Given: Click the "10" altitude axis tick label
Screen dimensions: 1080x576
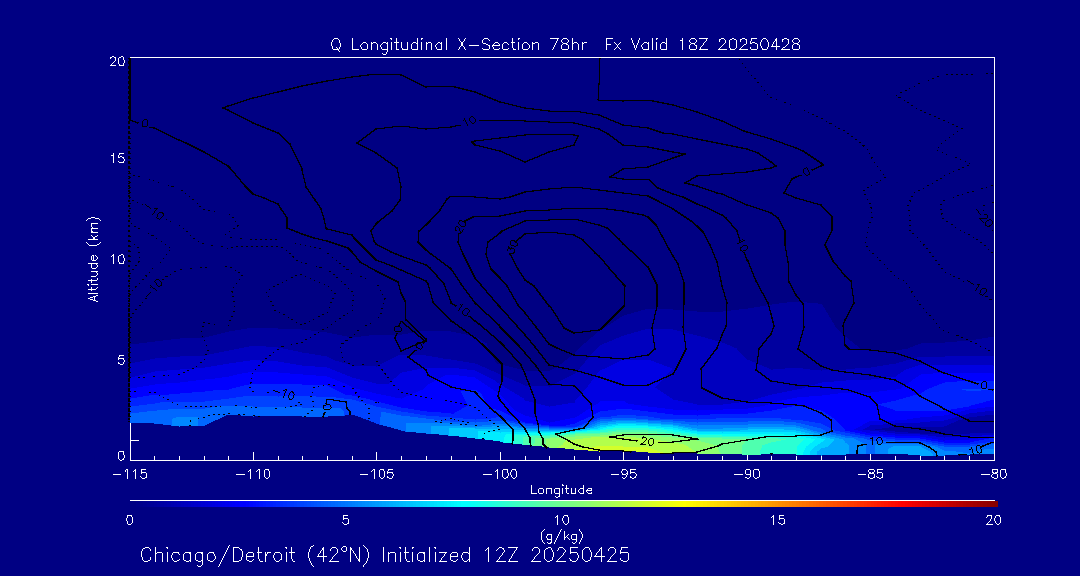Looking at the screenshot, I should (x=117, y=258).
